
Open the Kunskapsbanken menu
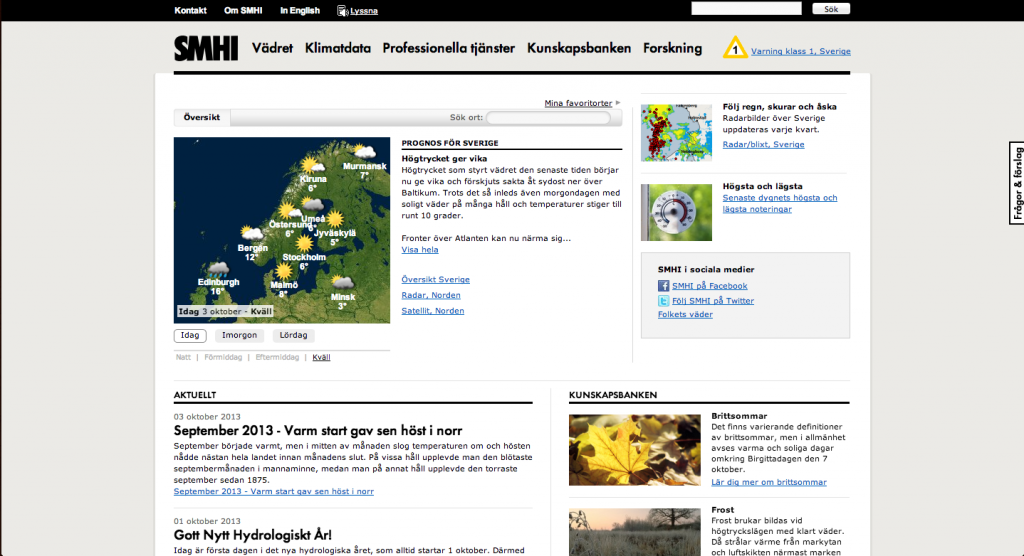tap(579, 48)
